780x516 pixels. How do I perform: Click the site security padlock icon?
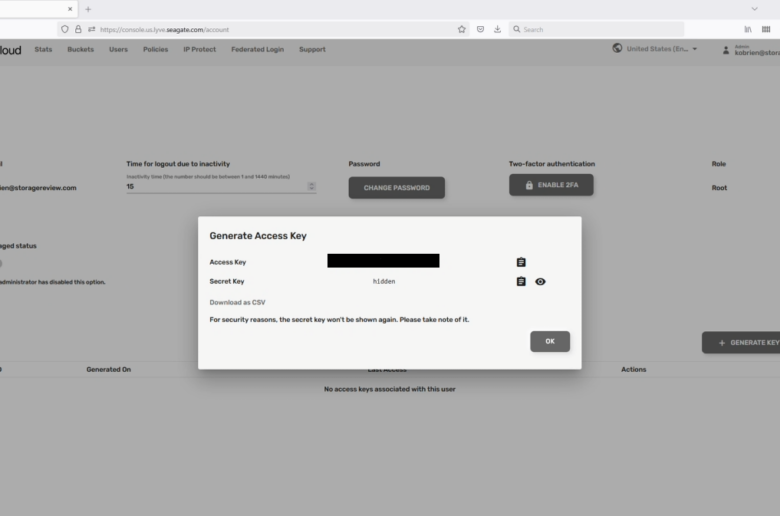coord(78,29)
